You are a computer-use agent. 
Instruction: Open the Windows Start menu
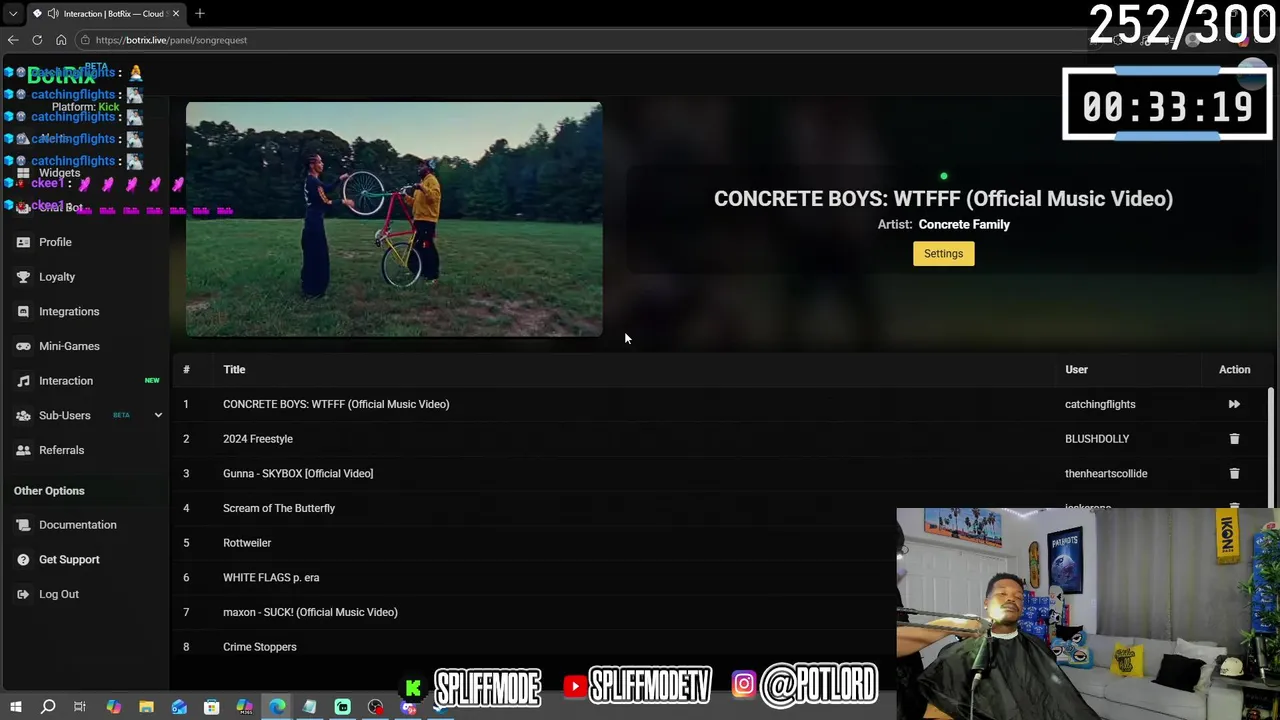pos(15,707)
